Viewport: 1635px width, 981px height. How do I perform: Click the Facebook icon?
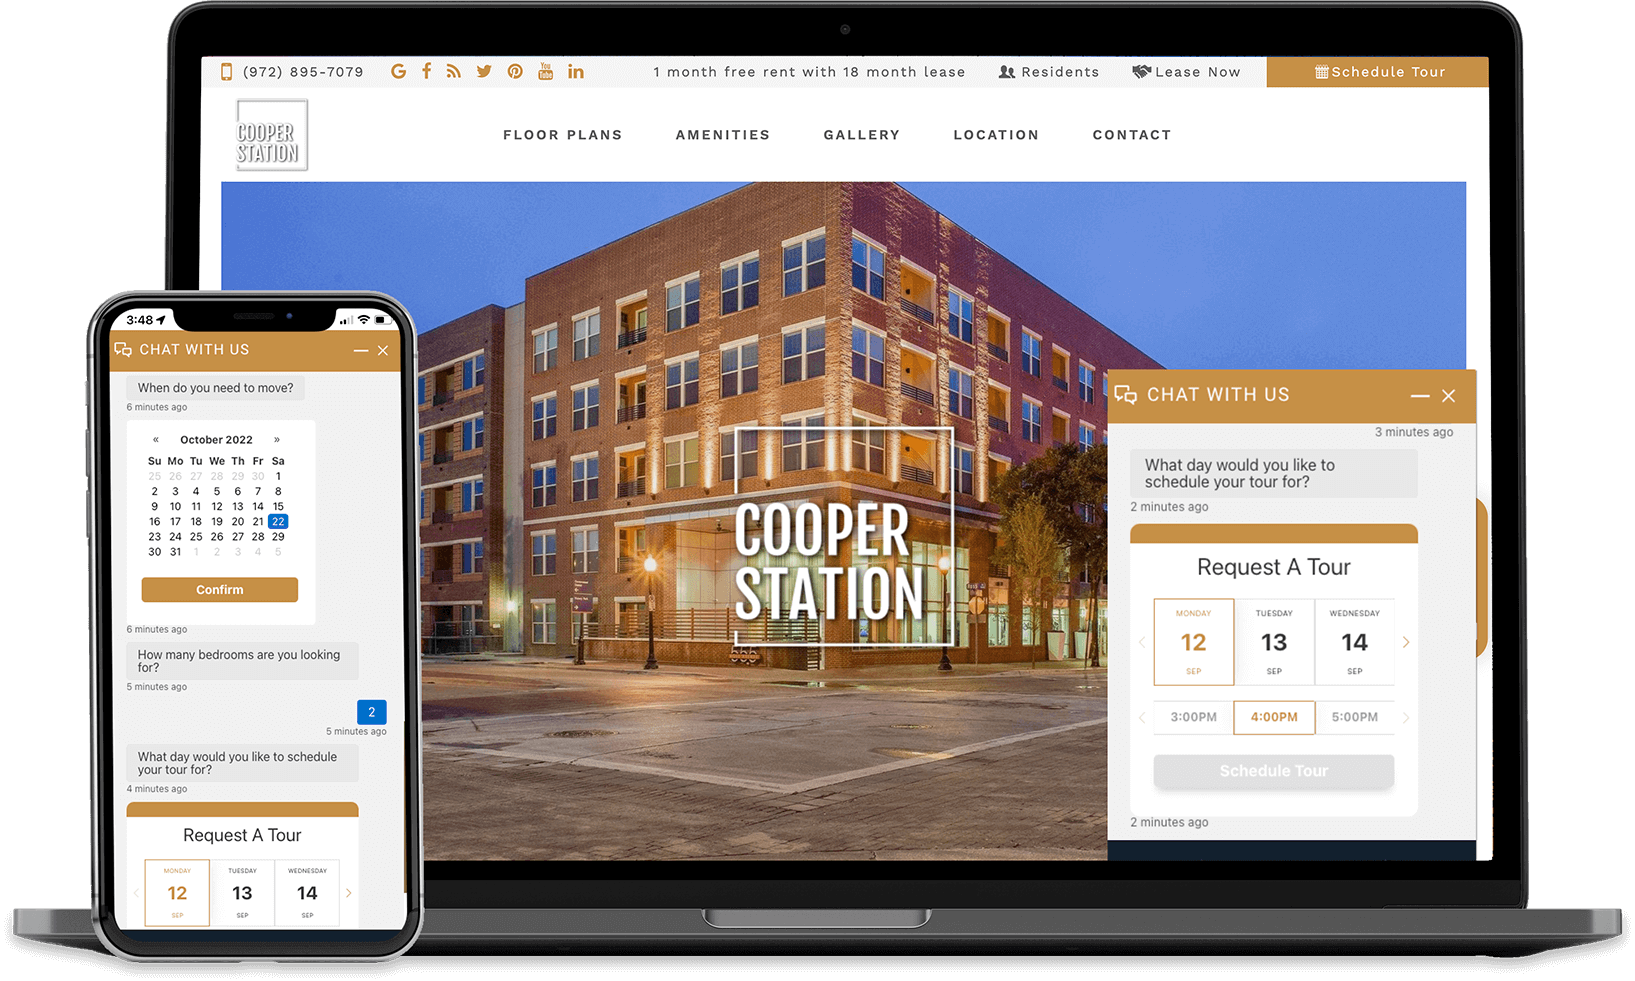pos(426,71)
